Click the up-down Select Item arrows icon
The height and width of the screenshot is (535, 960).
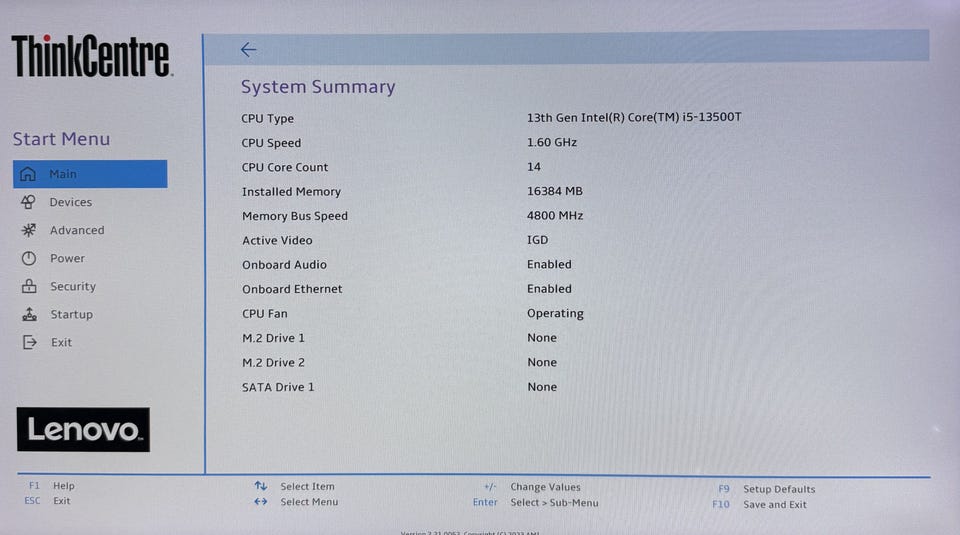(261, 486)
